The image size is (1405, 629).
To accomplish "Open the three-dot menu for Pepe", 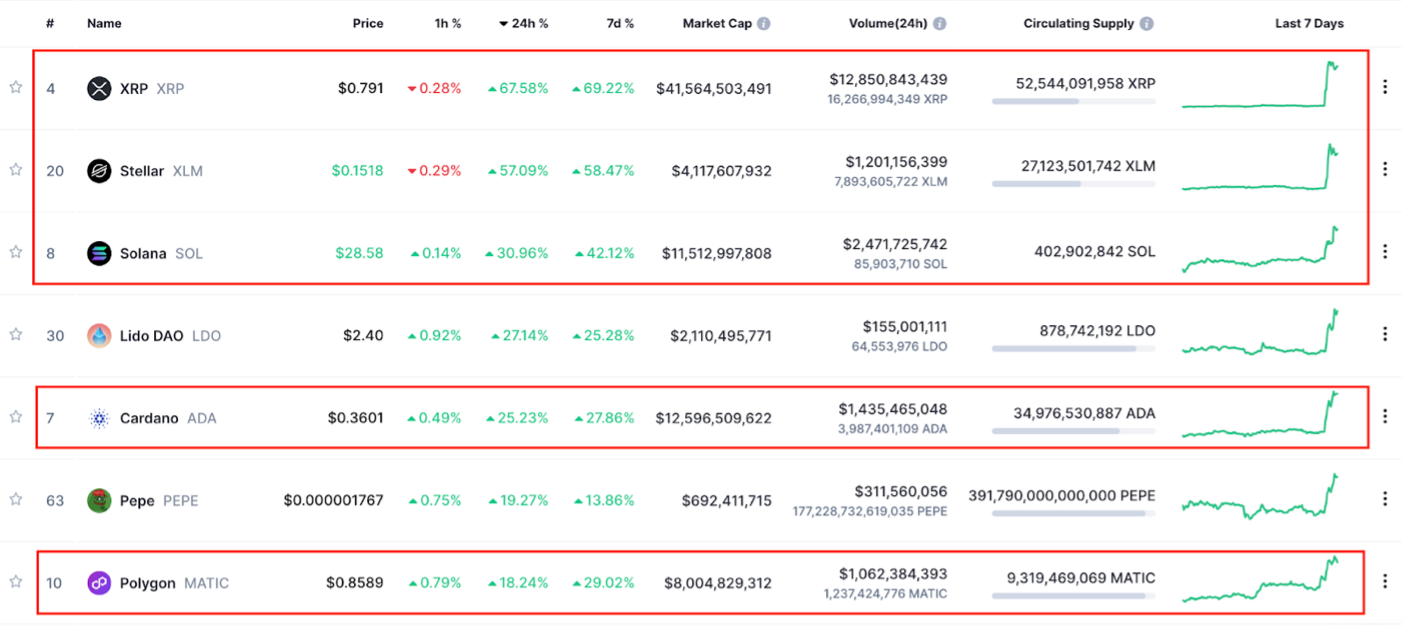I will point(1385,499).
